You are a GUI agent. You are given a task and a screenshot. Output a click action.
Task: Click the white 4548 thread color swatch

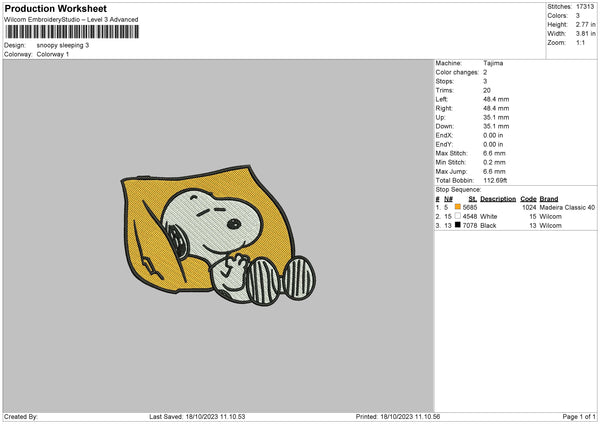pos(458,216)
